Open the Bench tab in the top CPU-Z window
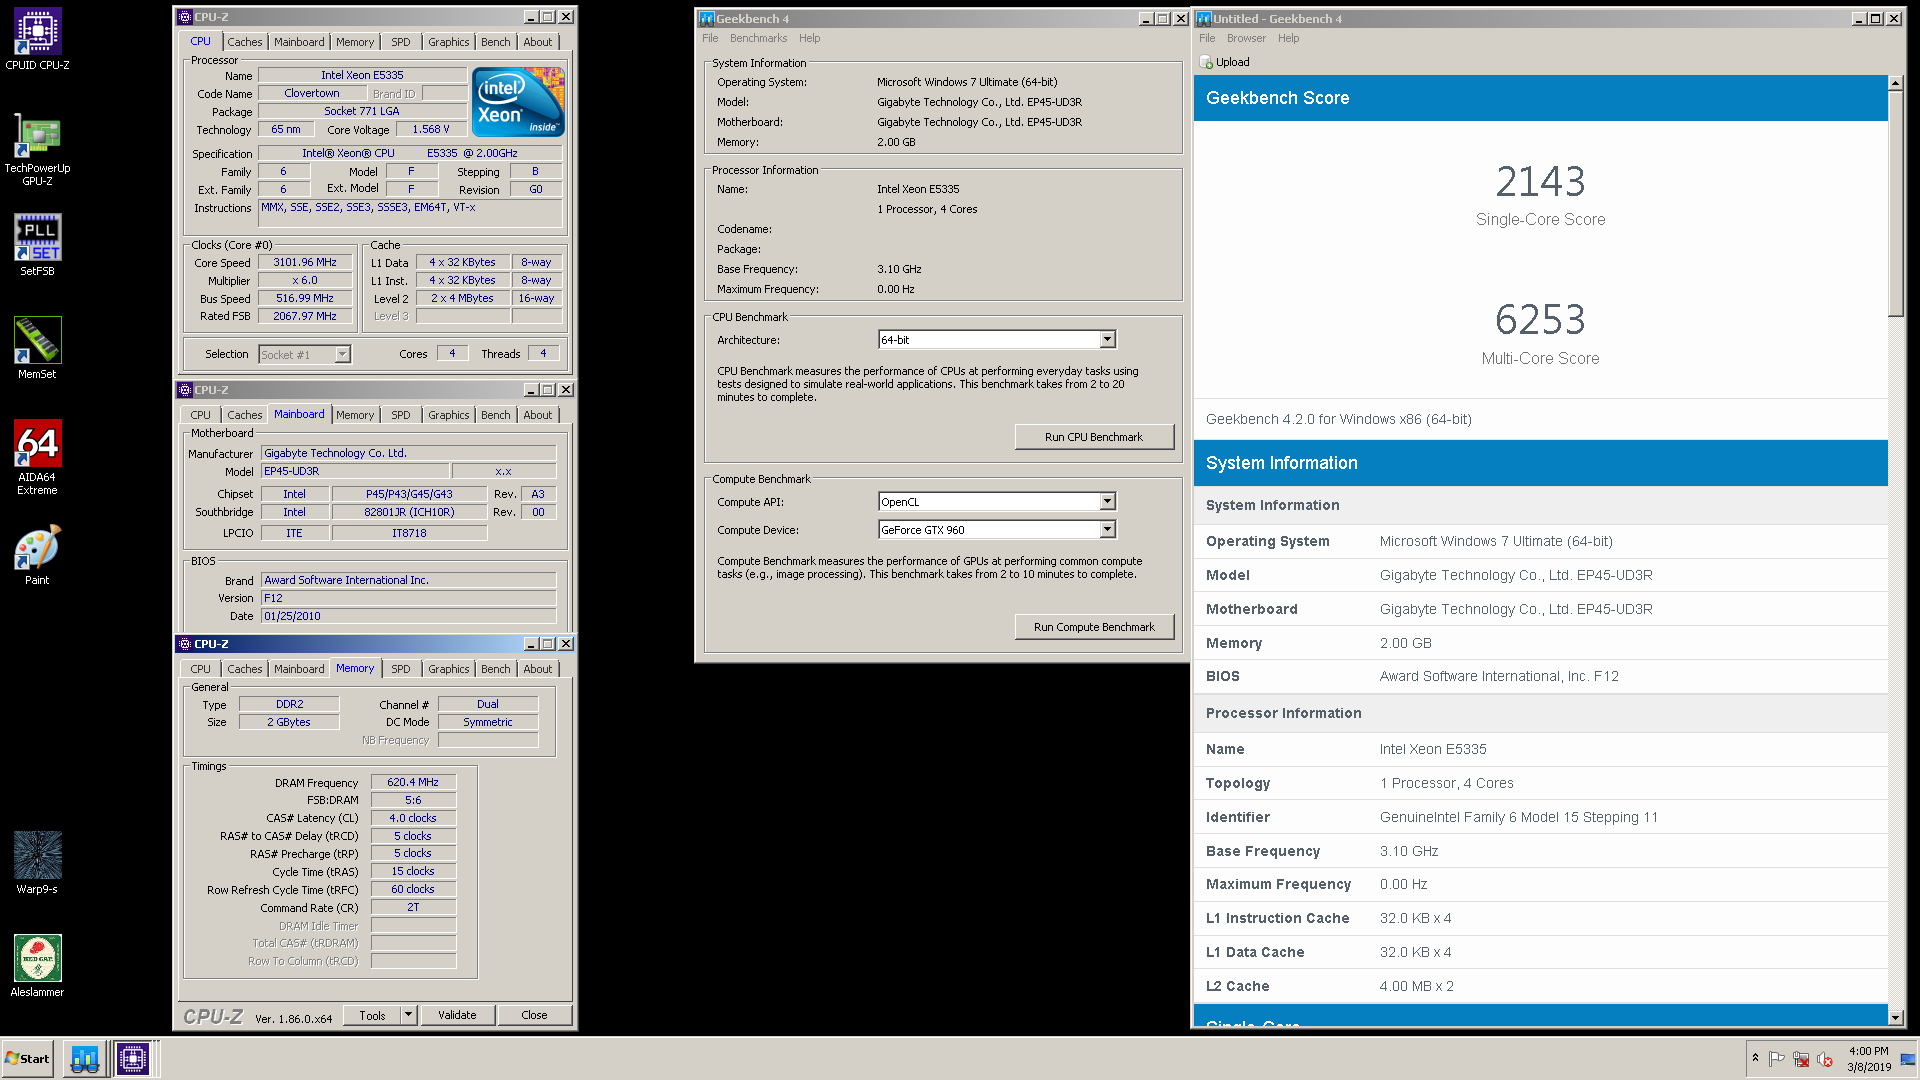The height and width of the screenshot is (1080, 1920). pos(495,42)
